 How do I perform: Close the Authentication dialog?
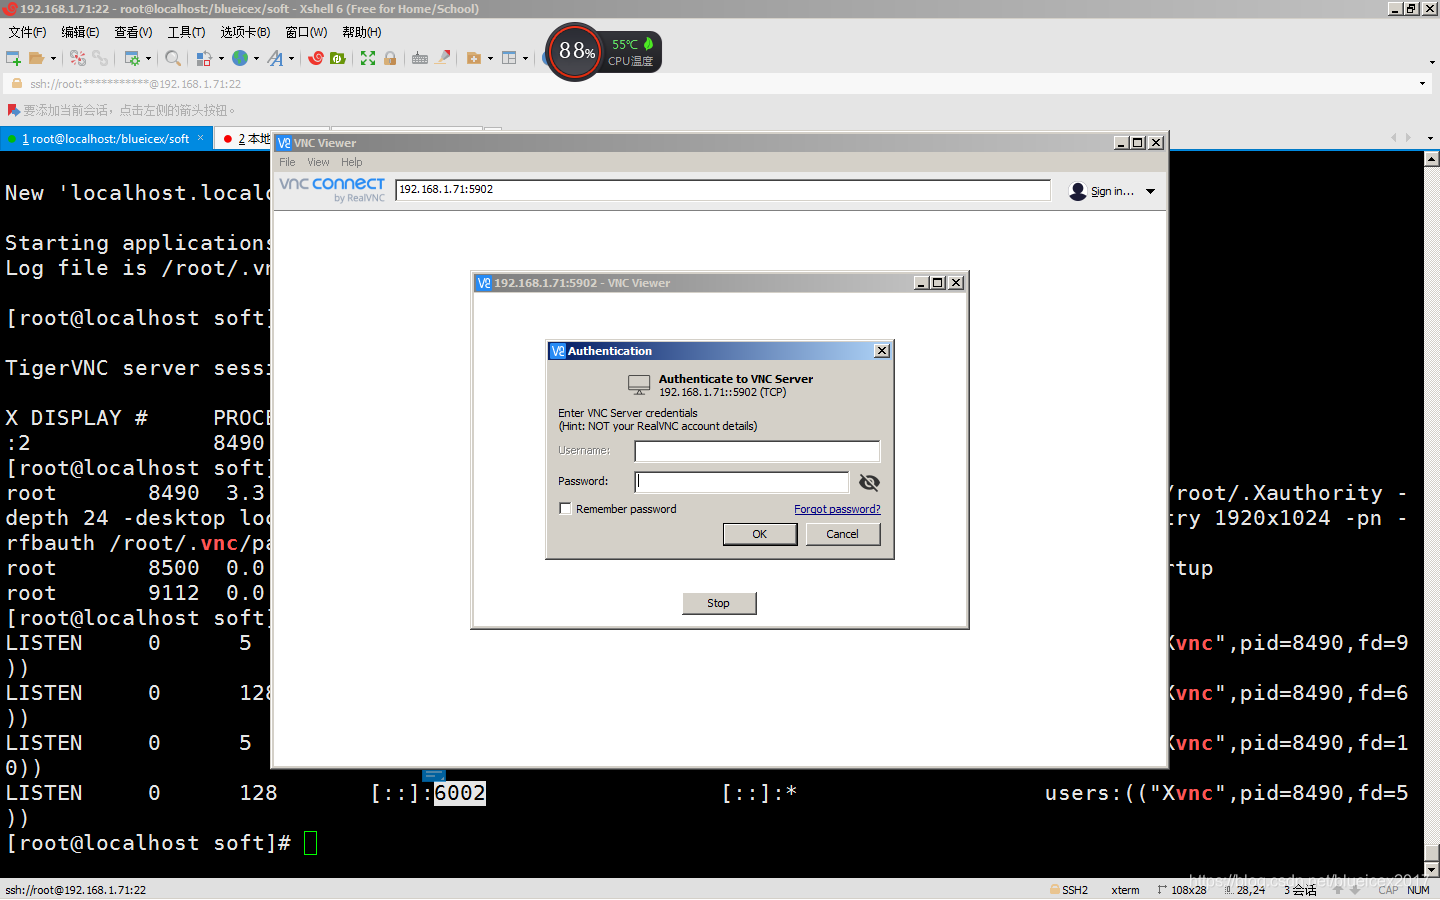(882, 351)
